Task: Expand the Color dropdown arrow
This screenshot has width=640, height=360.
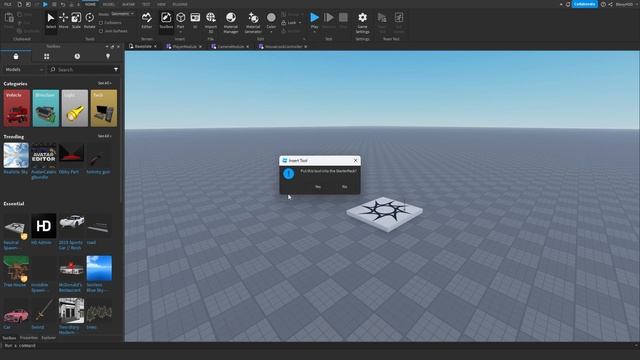Action: click(271, 31)
